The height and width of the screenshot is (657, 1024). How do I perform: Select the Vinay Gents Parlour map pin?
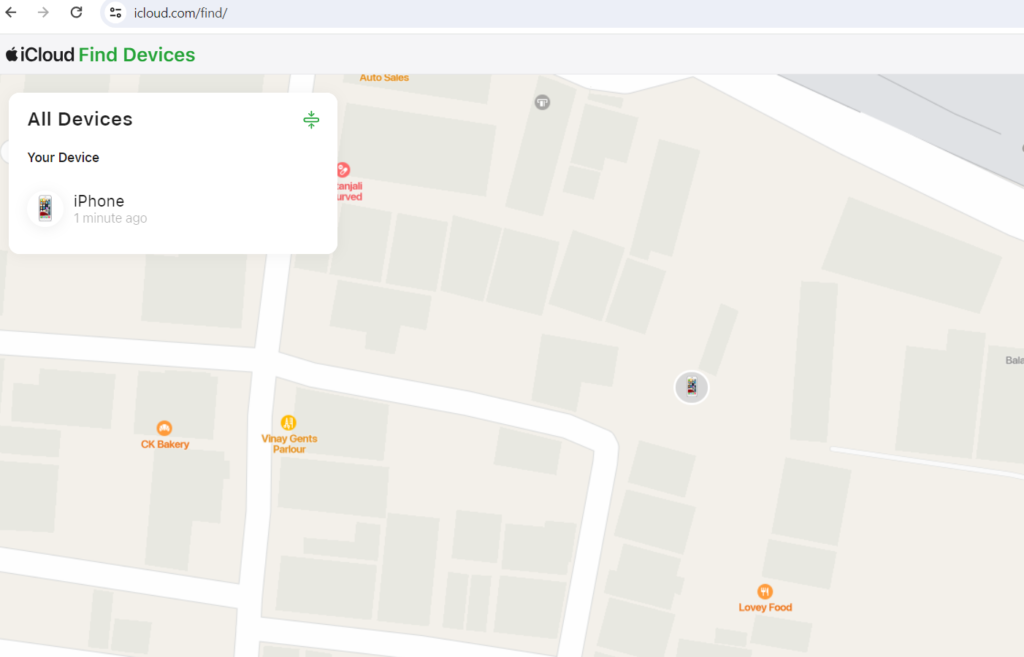pos(288,423)
